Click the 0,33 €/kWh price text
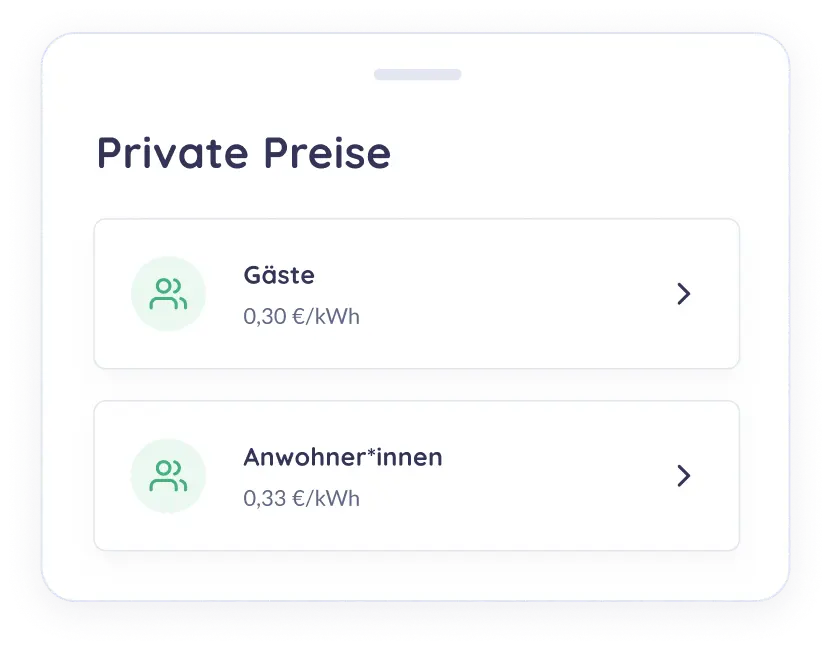This screenshot has width=831, height=651. tap(301, 498)
